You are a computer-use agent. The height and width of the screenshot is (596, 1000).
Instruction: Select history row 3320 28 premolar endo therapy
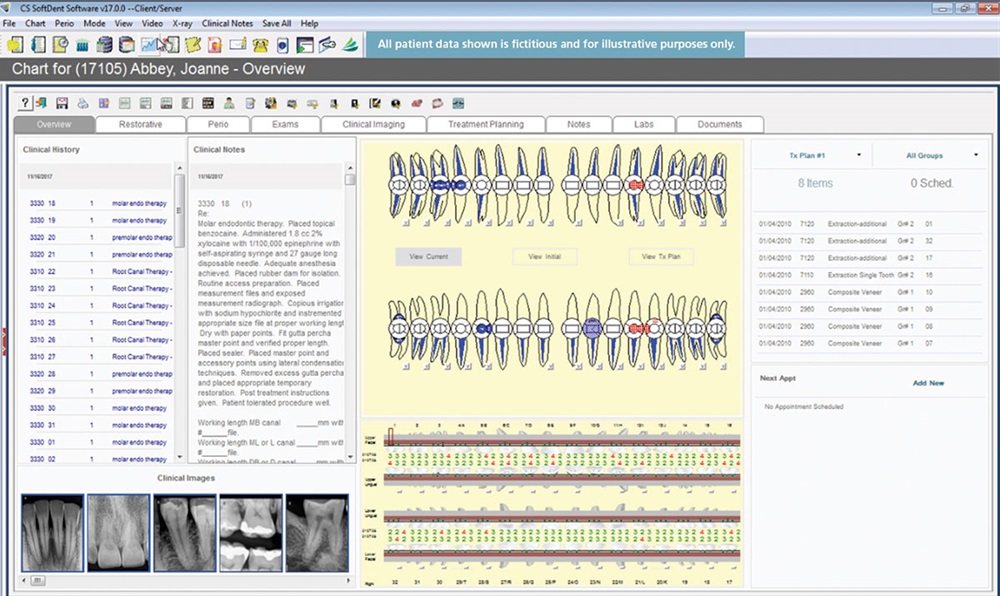coord(98,374)
